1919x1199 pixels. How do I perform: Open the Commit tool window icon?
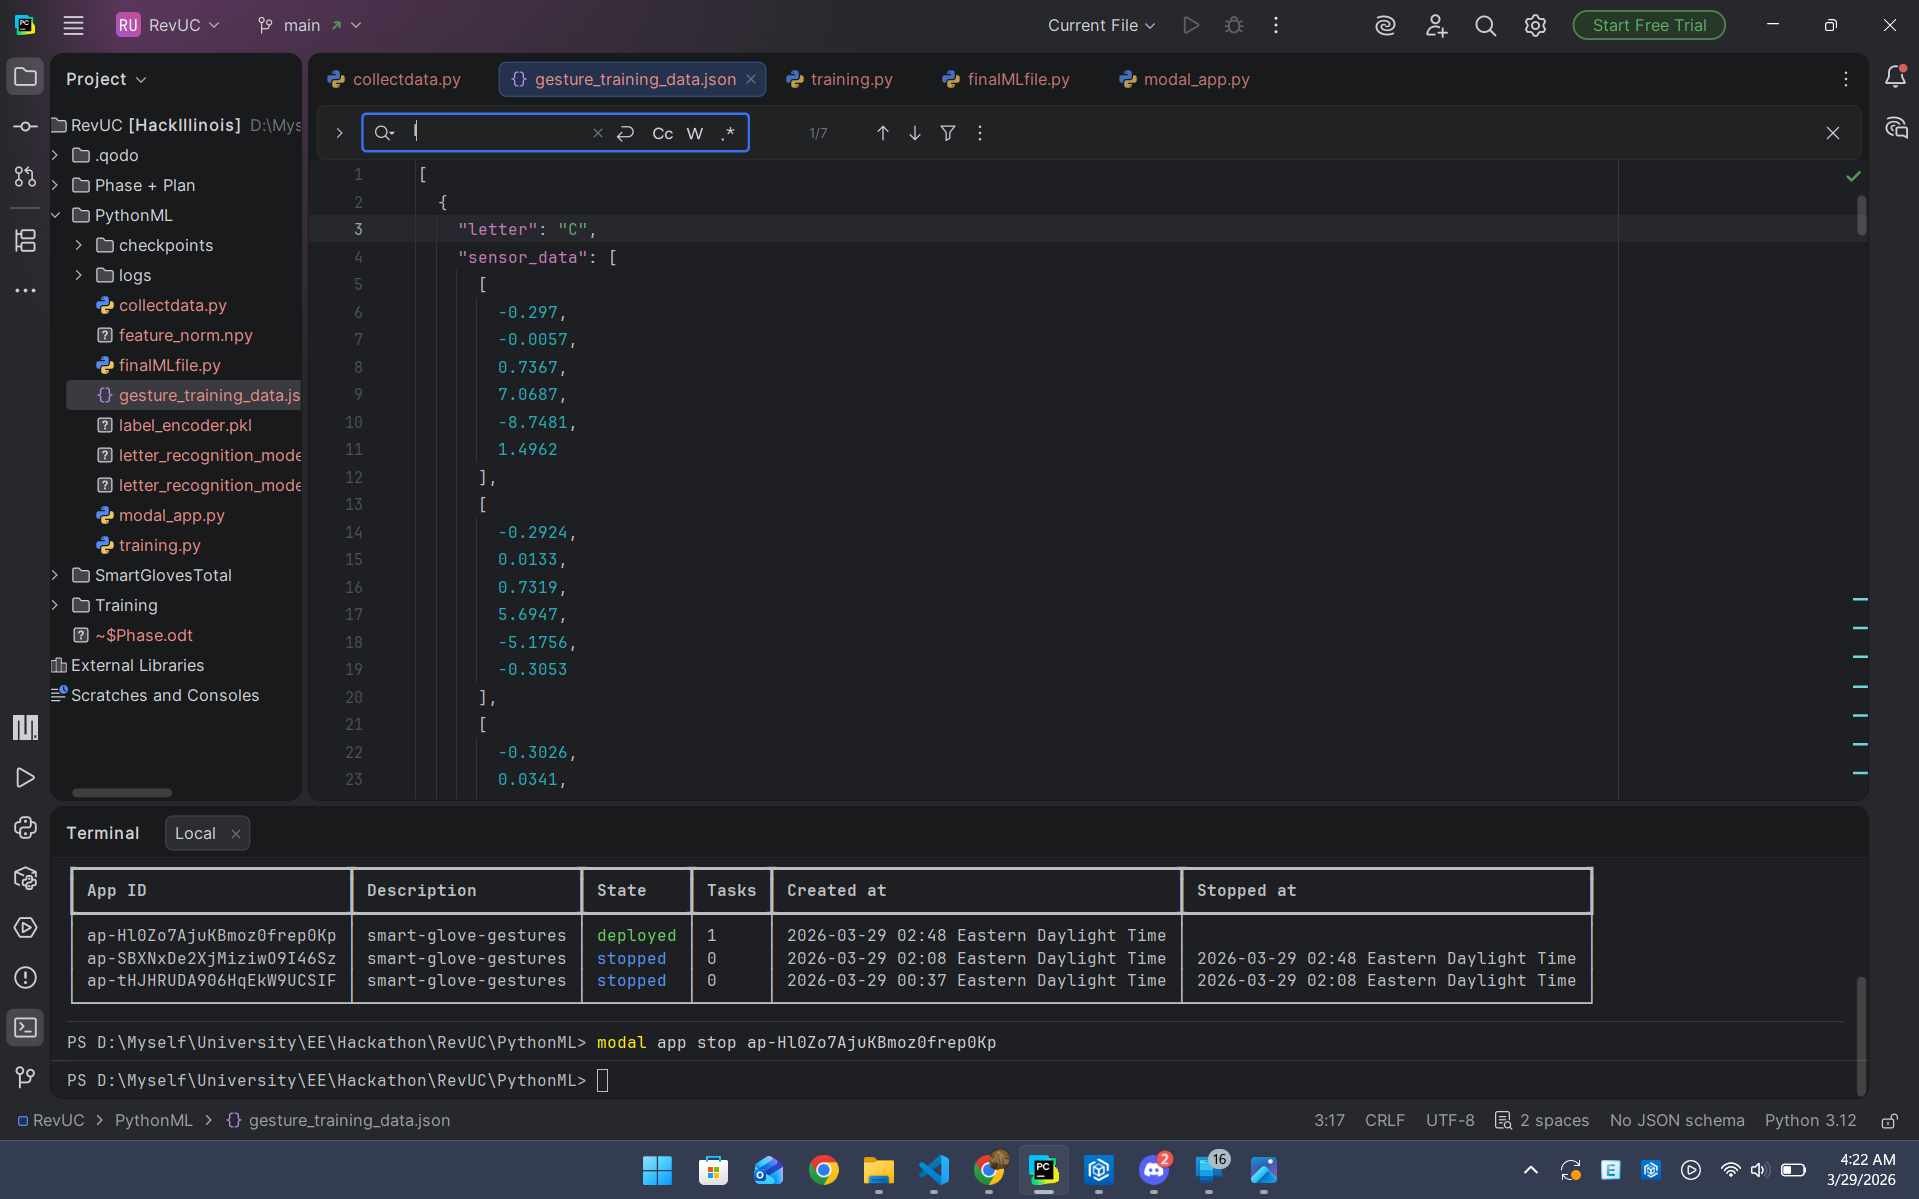(x=26, y=126)
